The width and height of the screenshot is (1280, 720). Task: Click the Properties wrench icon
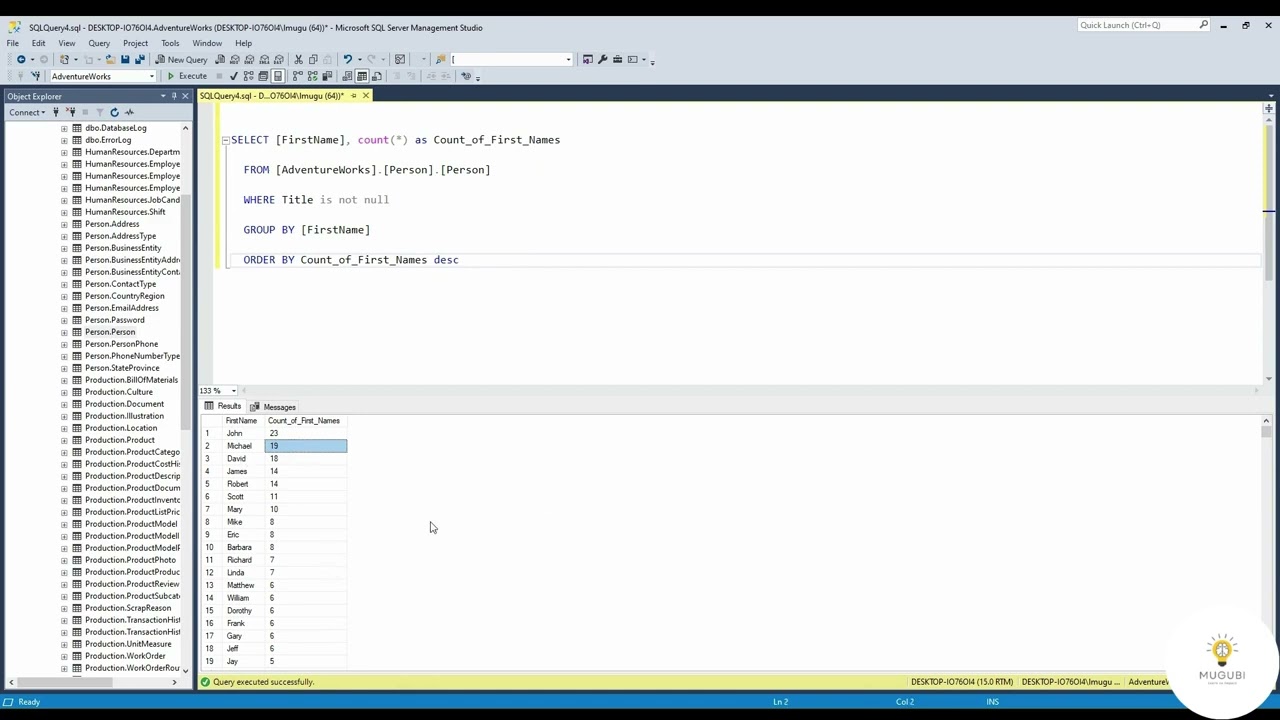tap(602, 59)
